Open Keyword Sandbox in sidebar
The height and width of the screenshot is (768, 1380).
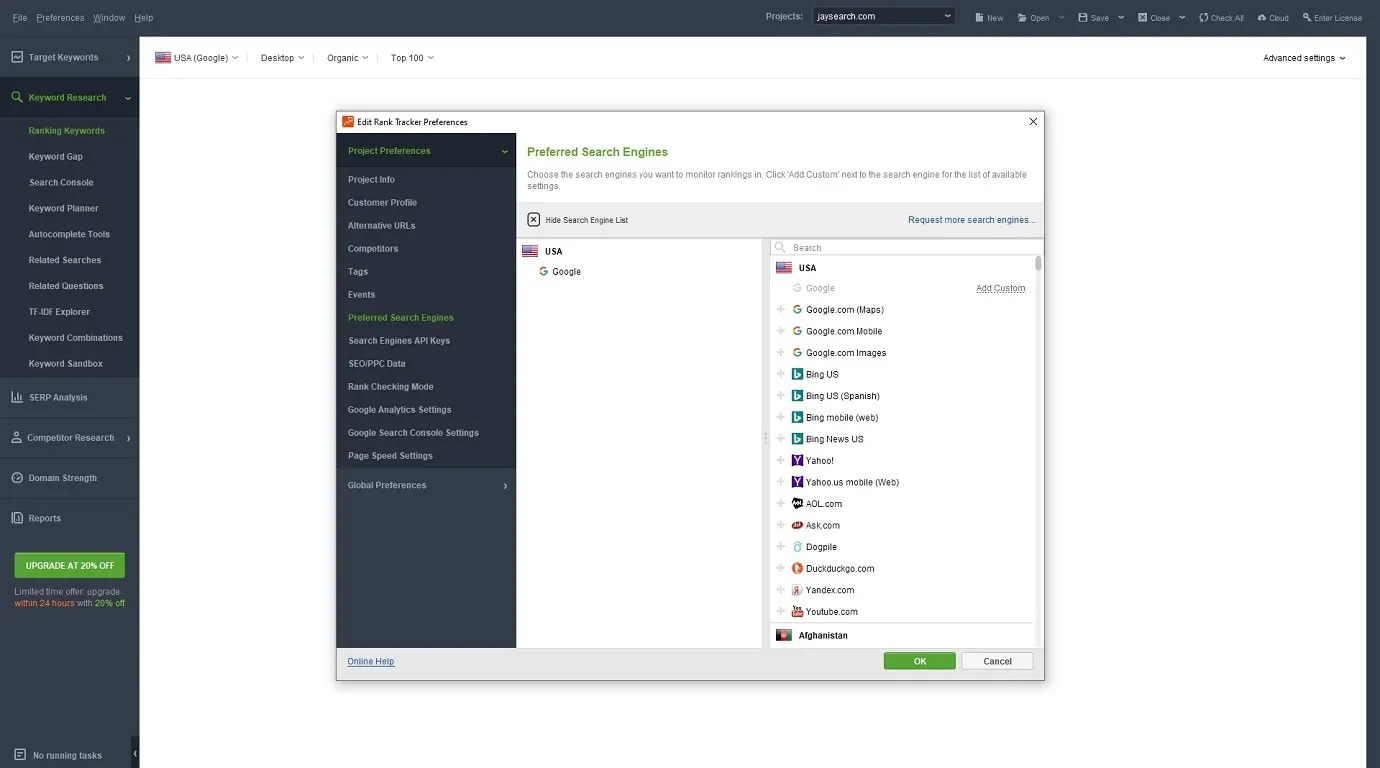tap(66, 364)
